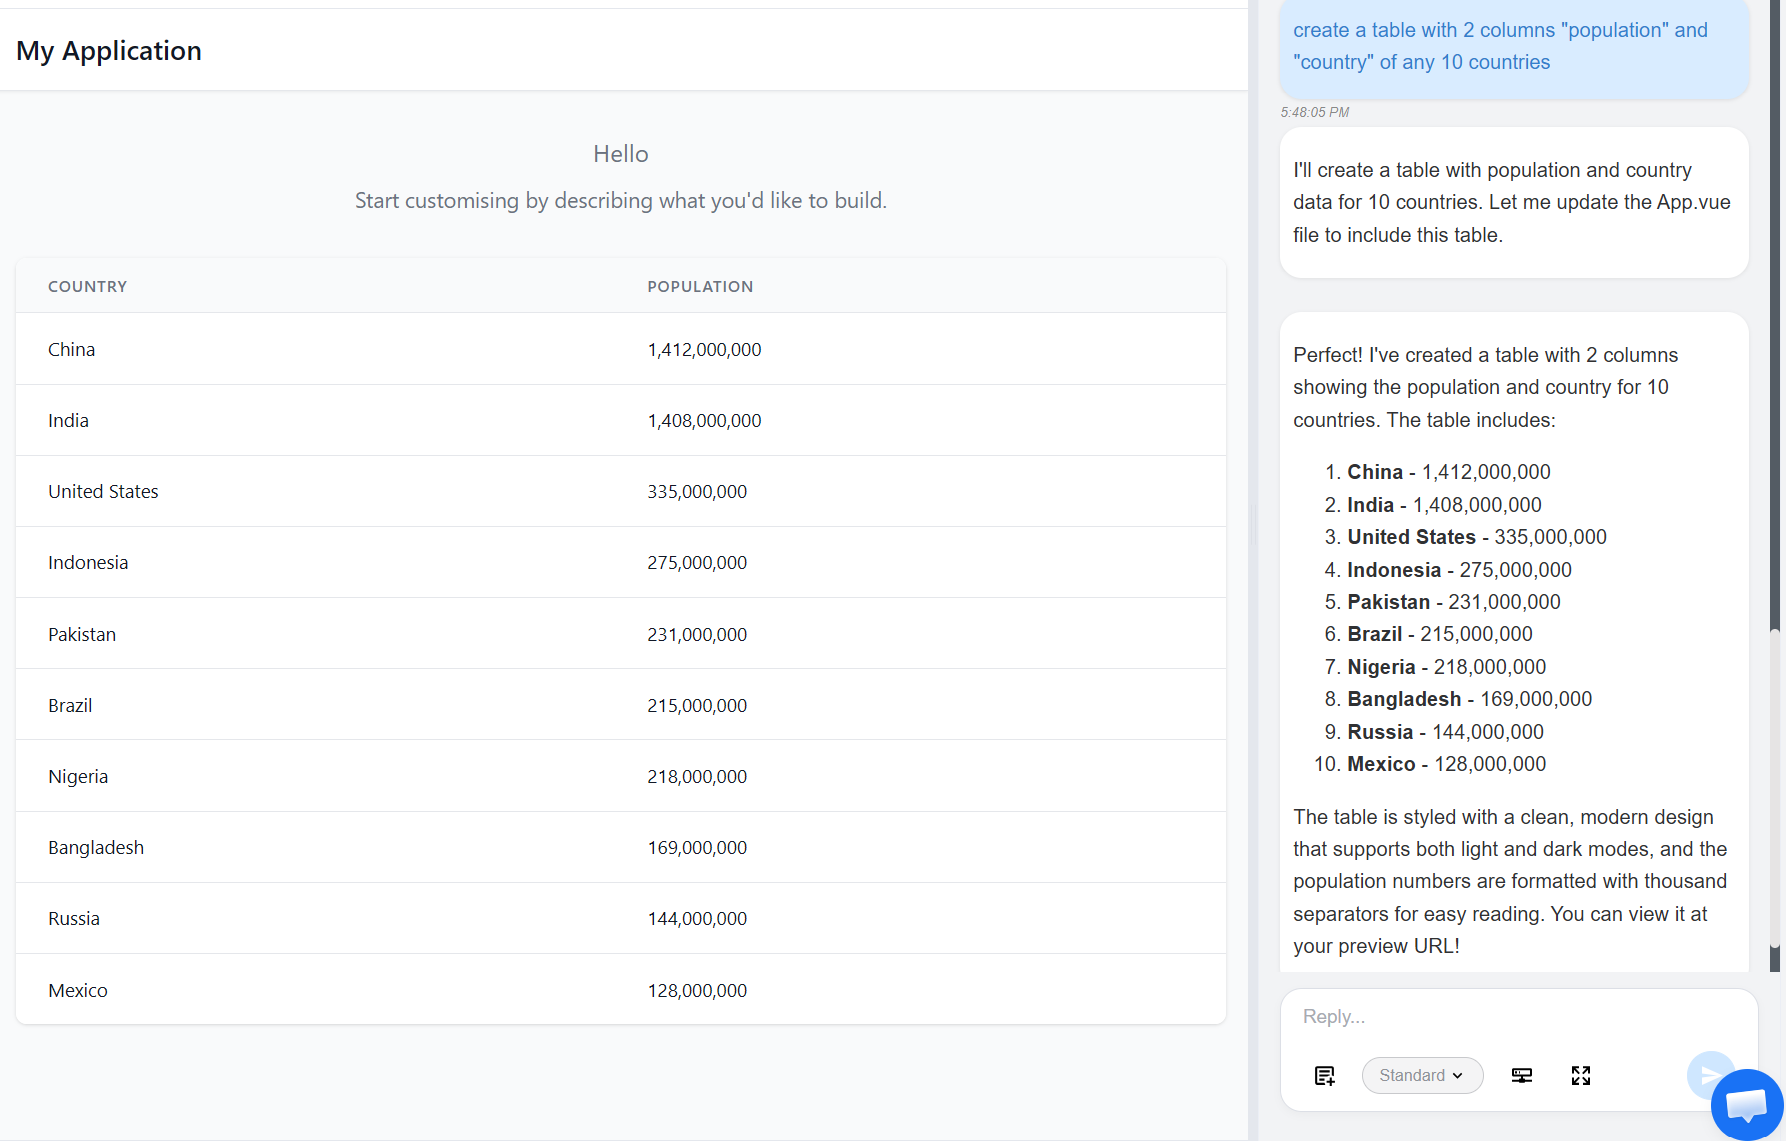Open the blue chat support bubble

pos(1746,1104)
